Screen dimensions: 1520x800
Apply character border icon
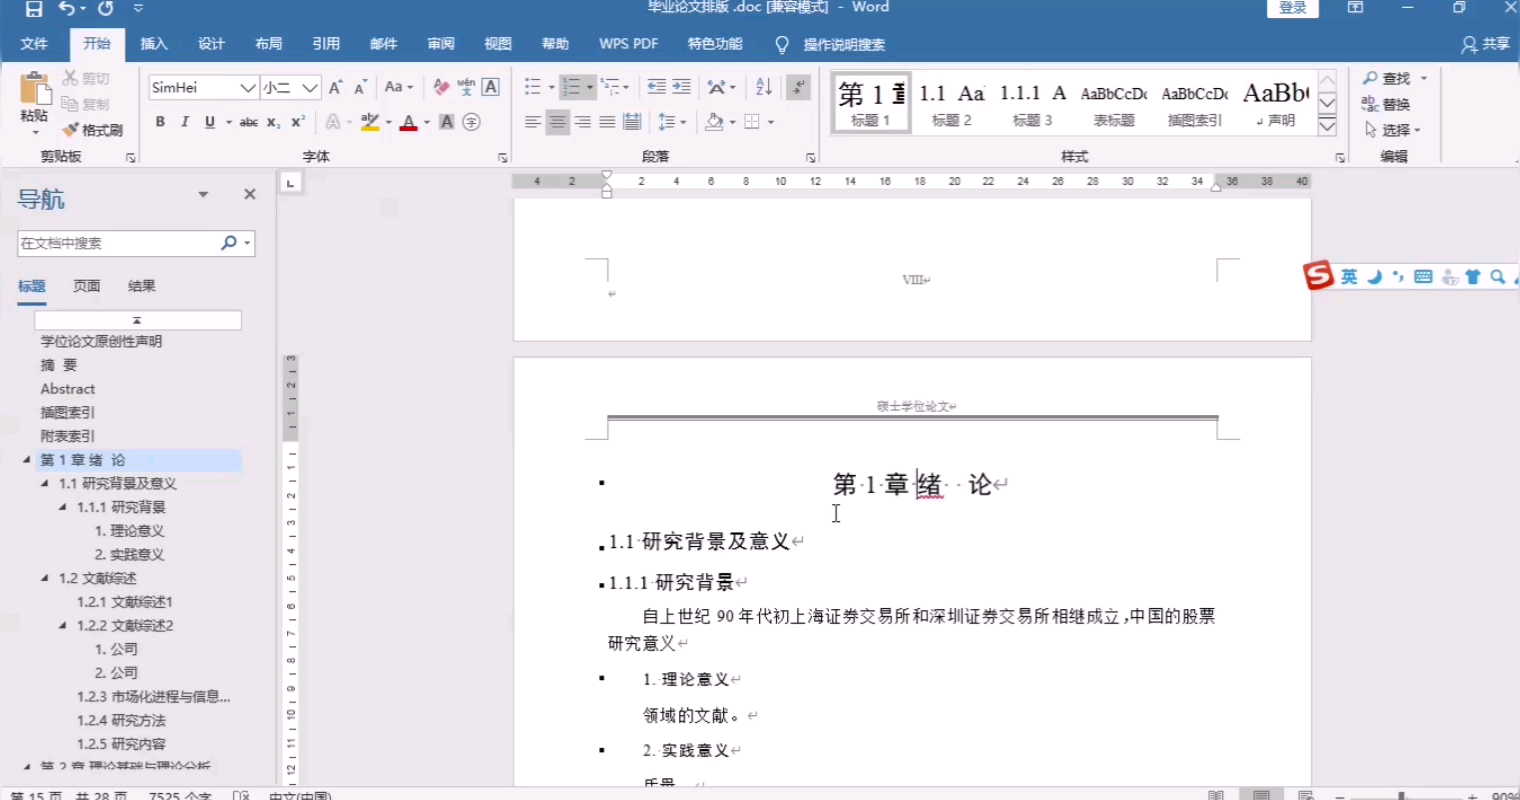pos(491,88)
